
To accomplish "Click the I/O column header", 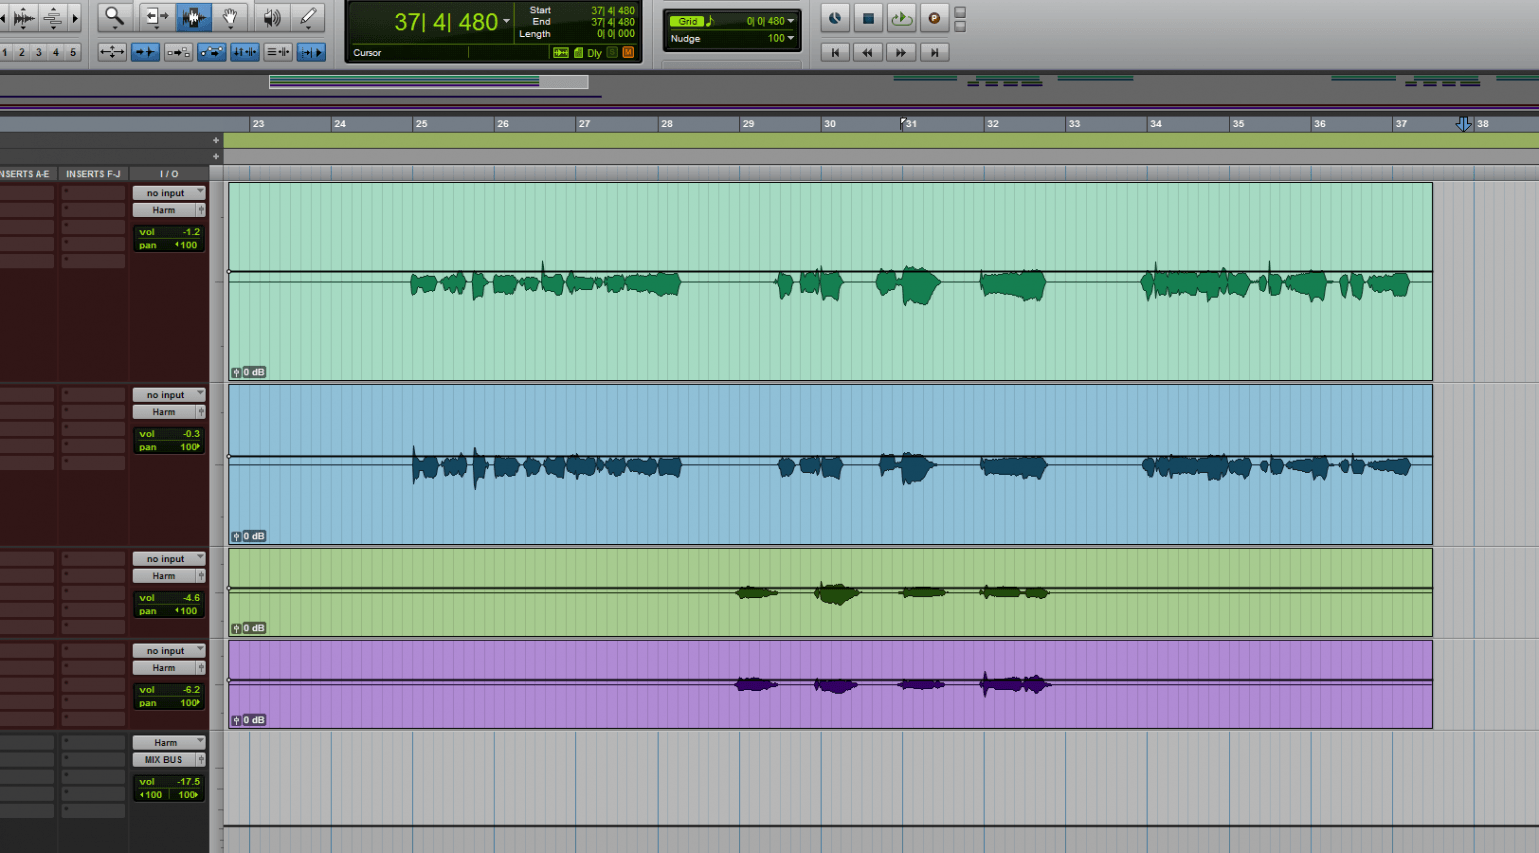I will [168, 173].
